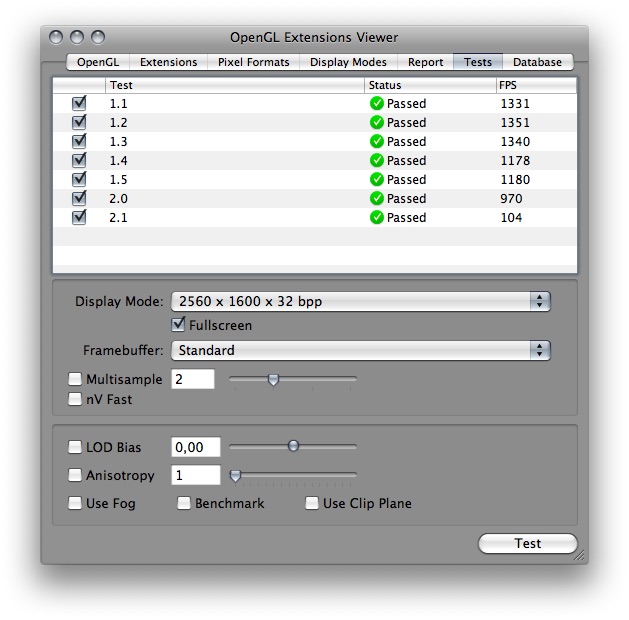Screen dimensions: 629x620
Task: Select the test row labeled 1.5
Action: [315, 179]
